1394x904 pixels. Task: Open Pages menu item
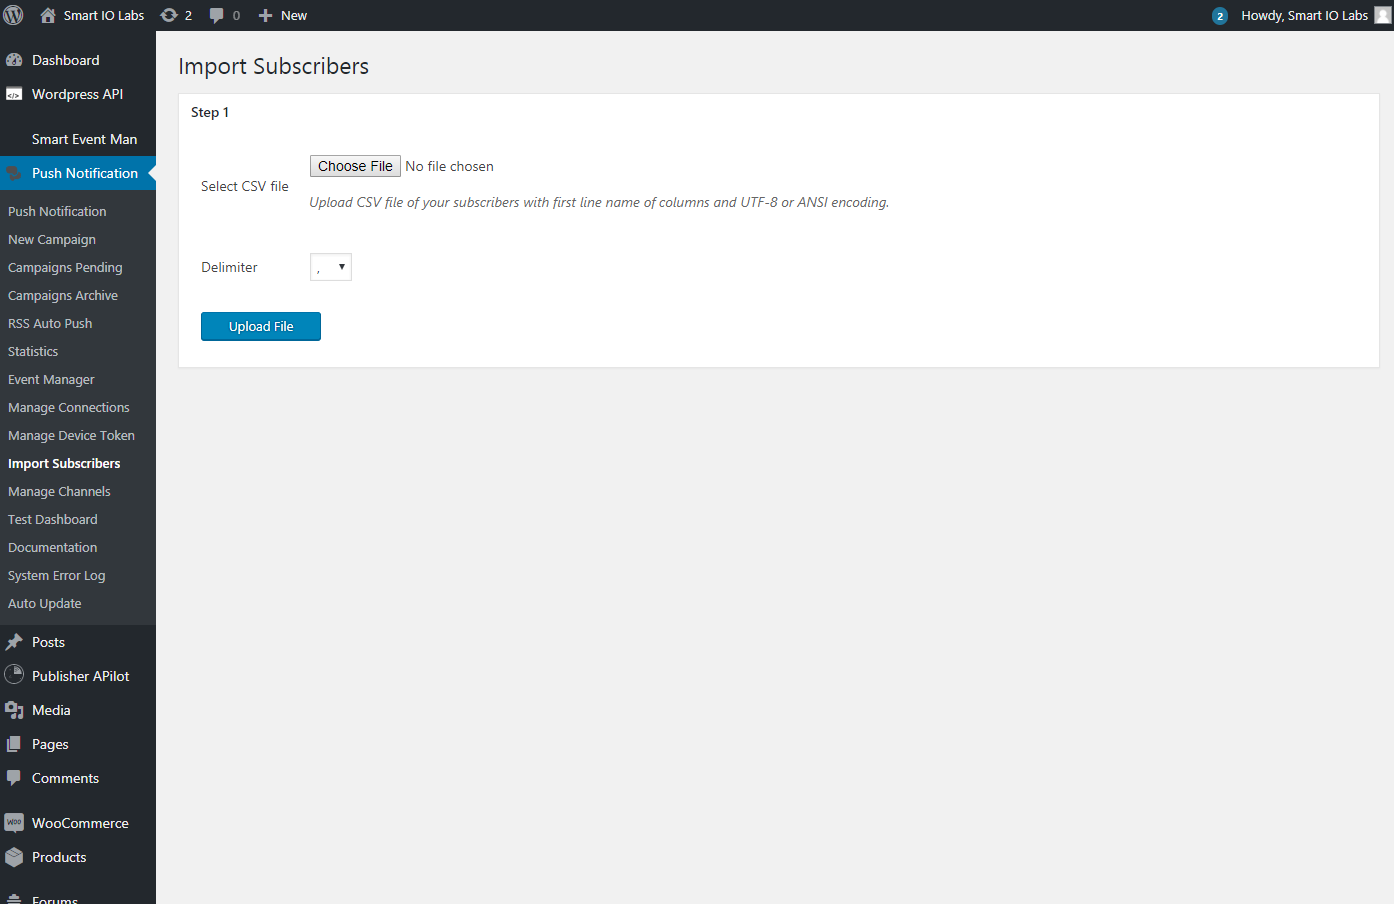[78, 744]
